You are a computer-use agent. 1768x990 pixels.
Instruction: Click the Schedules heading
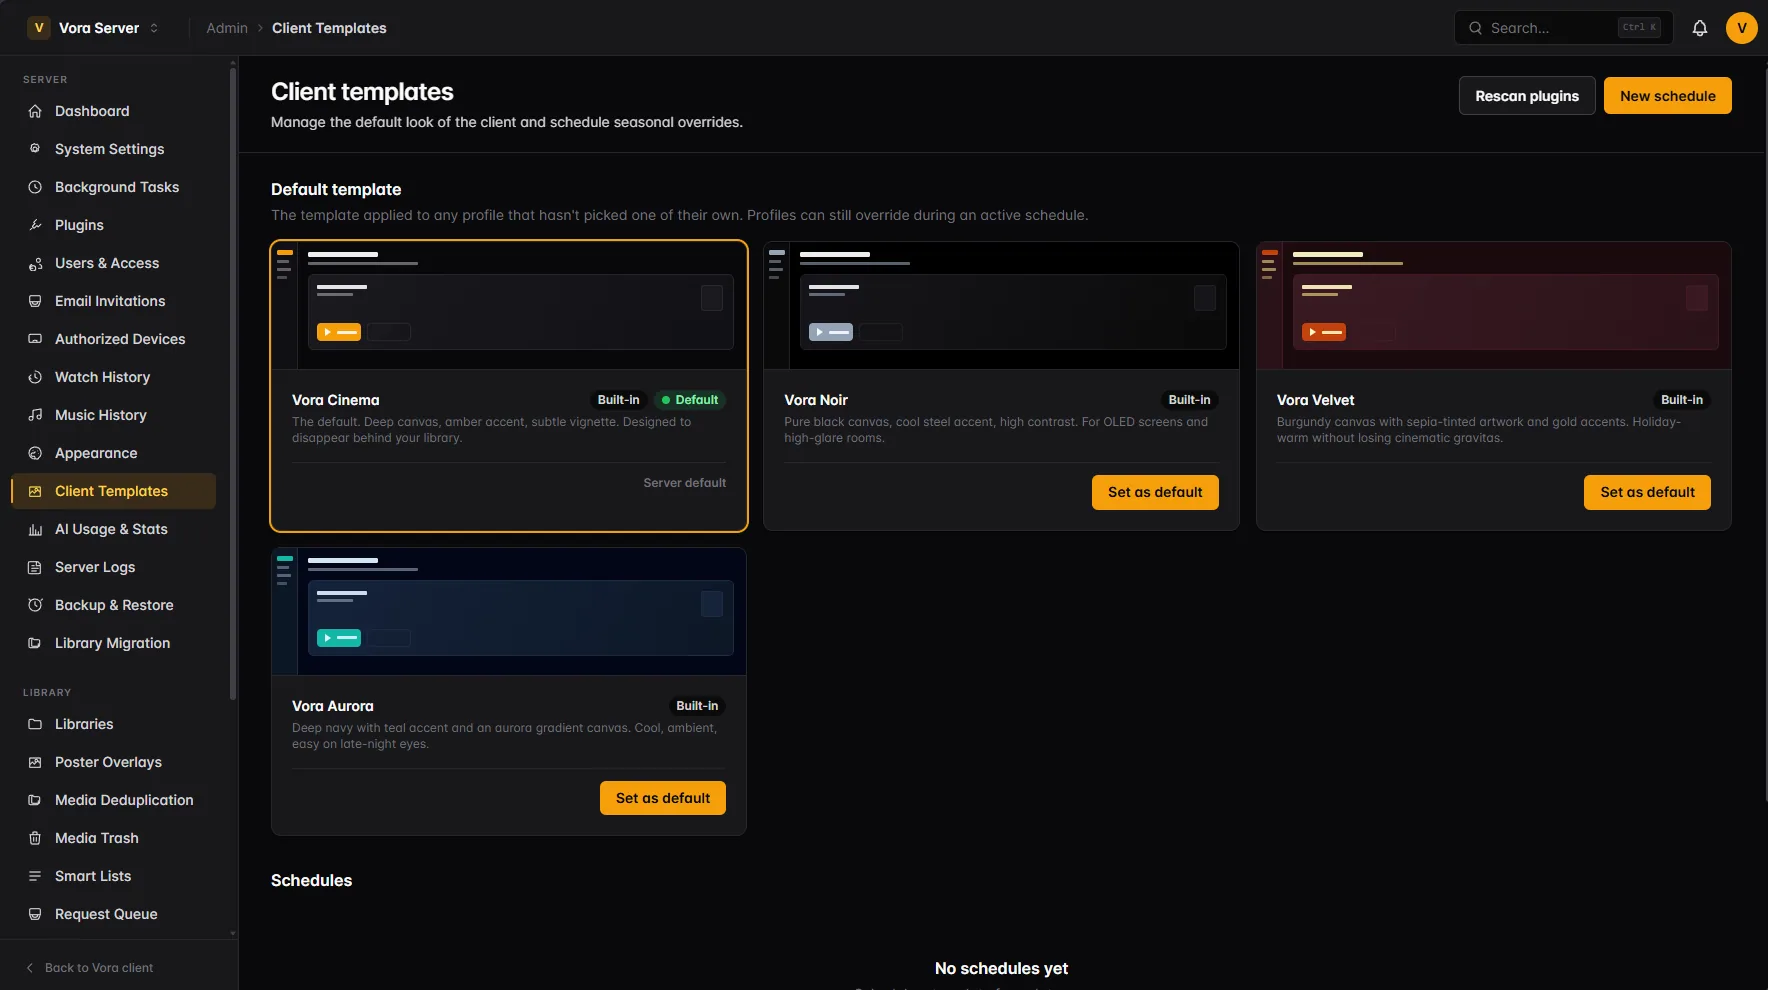click(x=312, y=880)
